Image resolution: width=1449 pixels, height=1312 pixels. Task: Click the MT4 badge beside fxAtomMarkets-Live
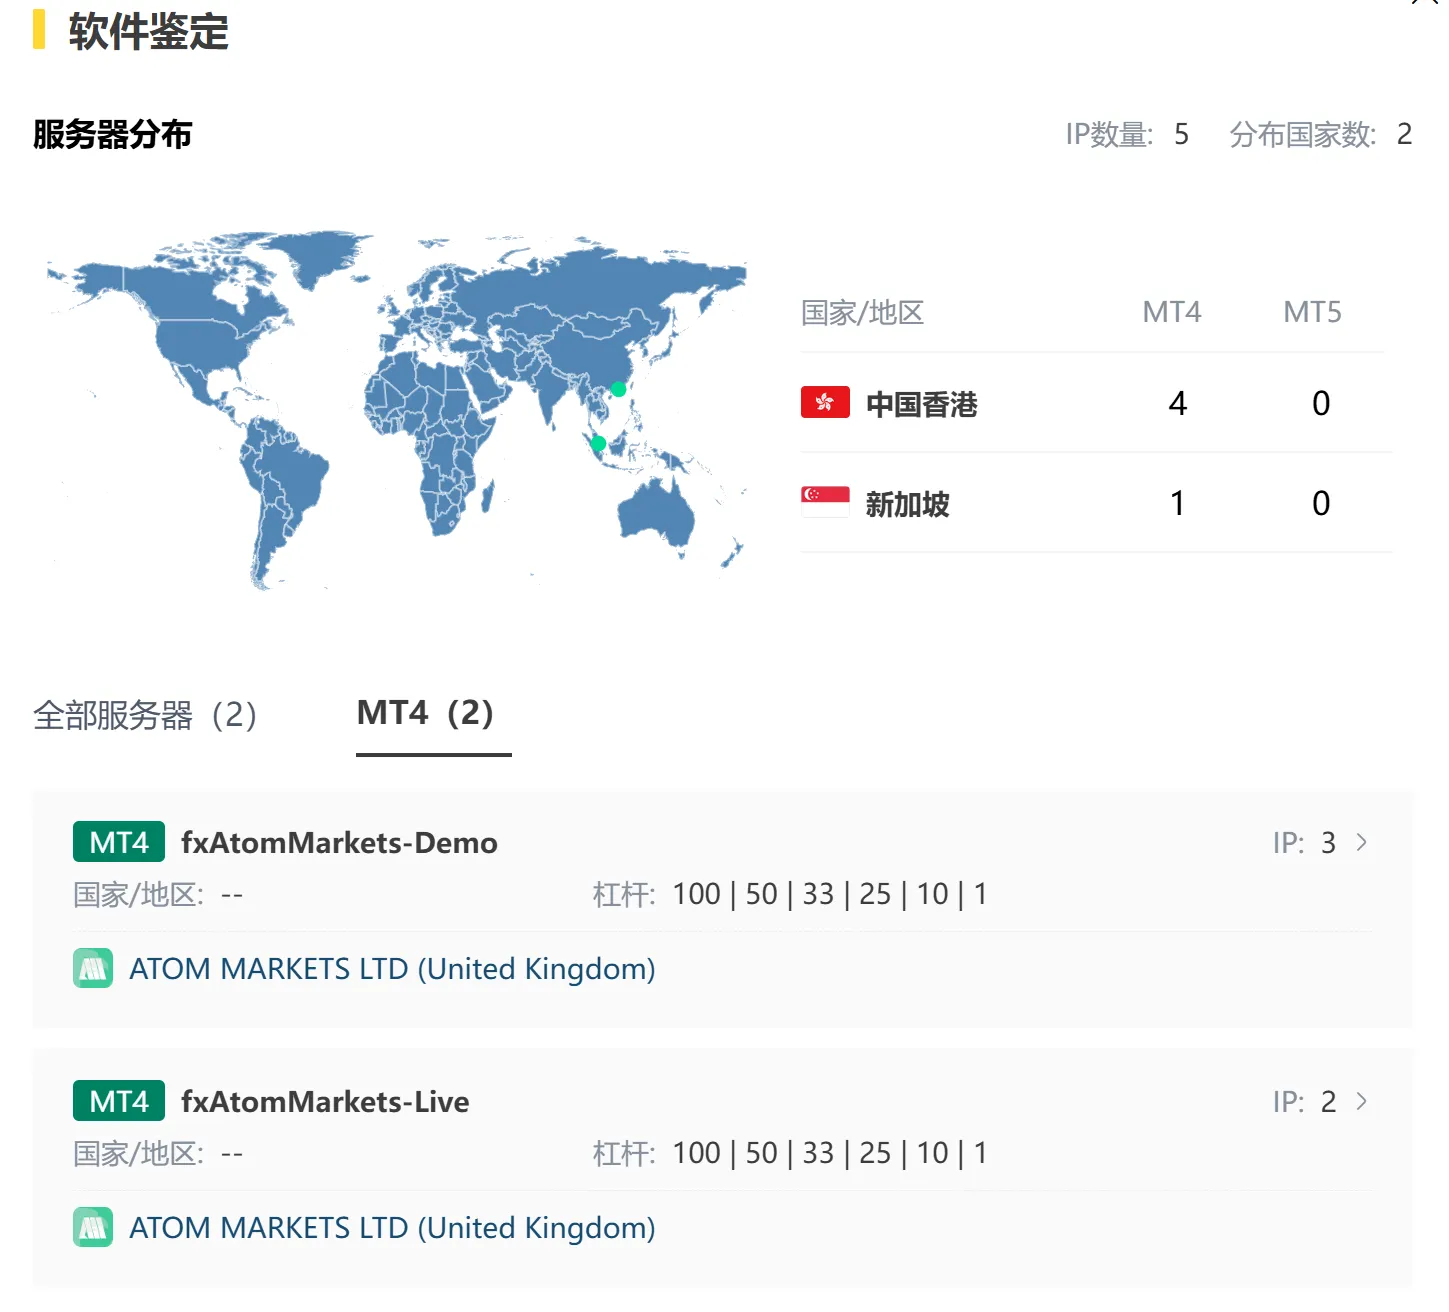119,1101
